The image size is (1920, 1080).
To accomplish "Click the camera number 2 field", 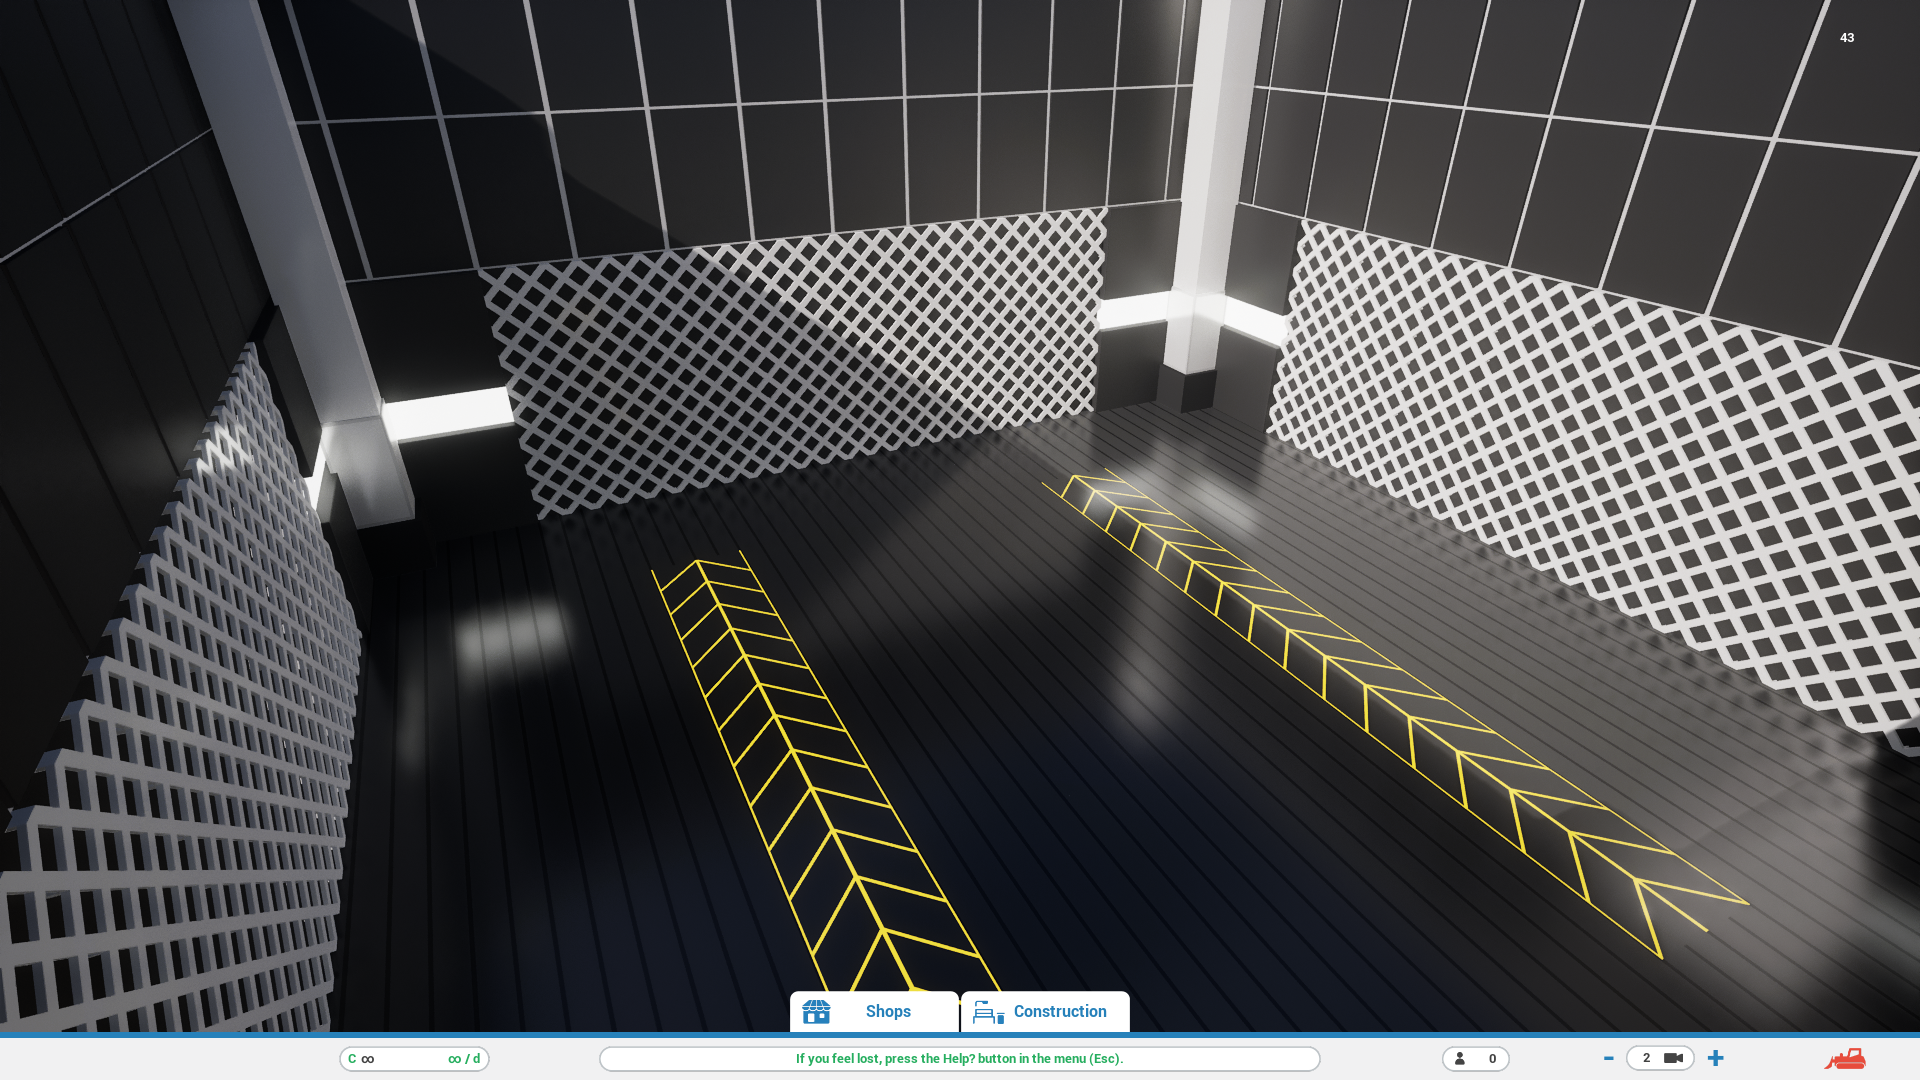I will 1646,1058.
